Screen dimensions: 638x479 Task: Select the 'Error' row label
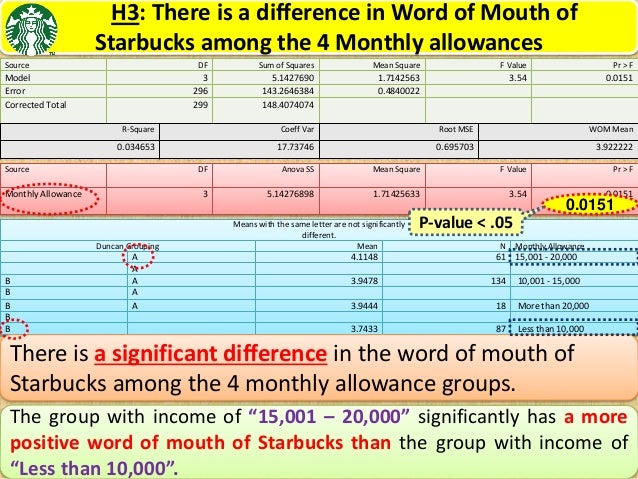15,91
